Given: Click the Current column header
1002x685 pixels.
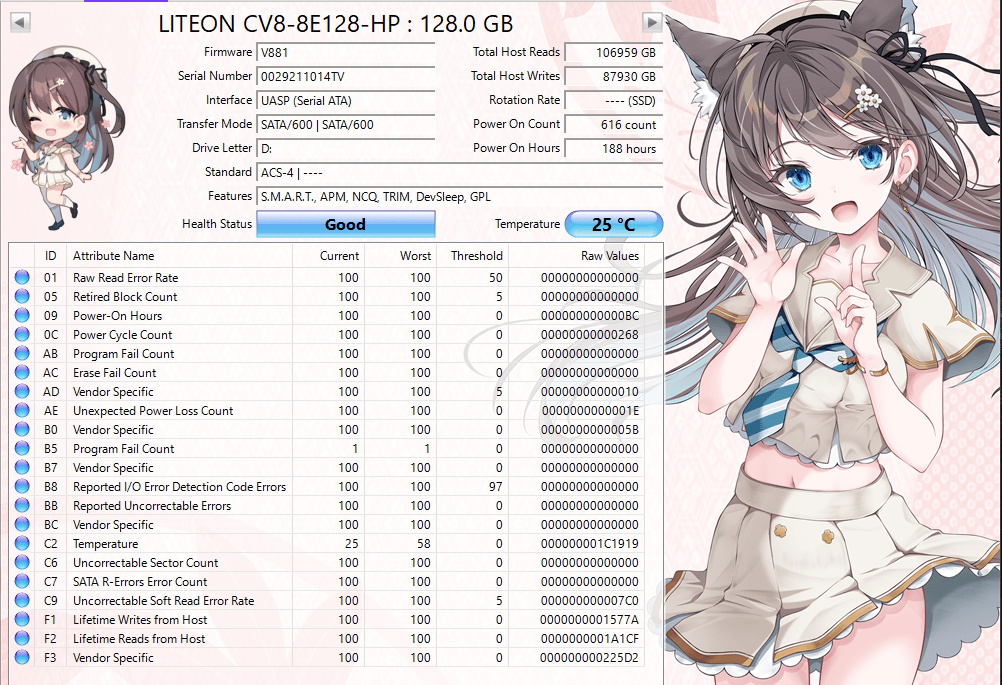Looking at the screenshot, I should coord(328,256).
